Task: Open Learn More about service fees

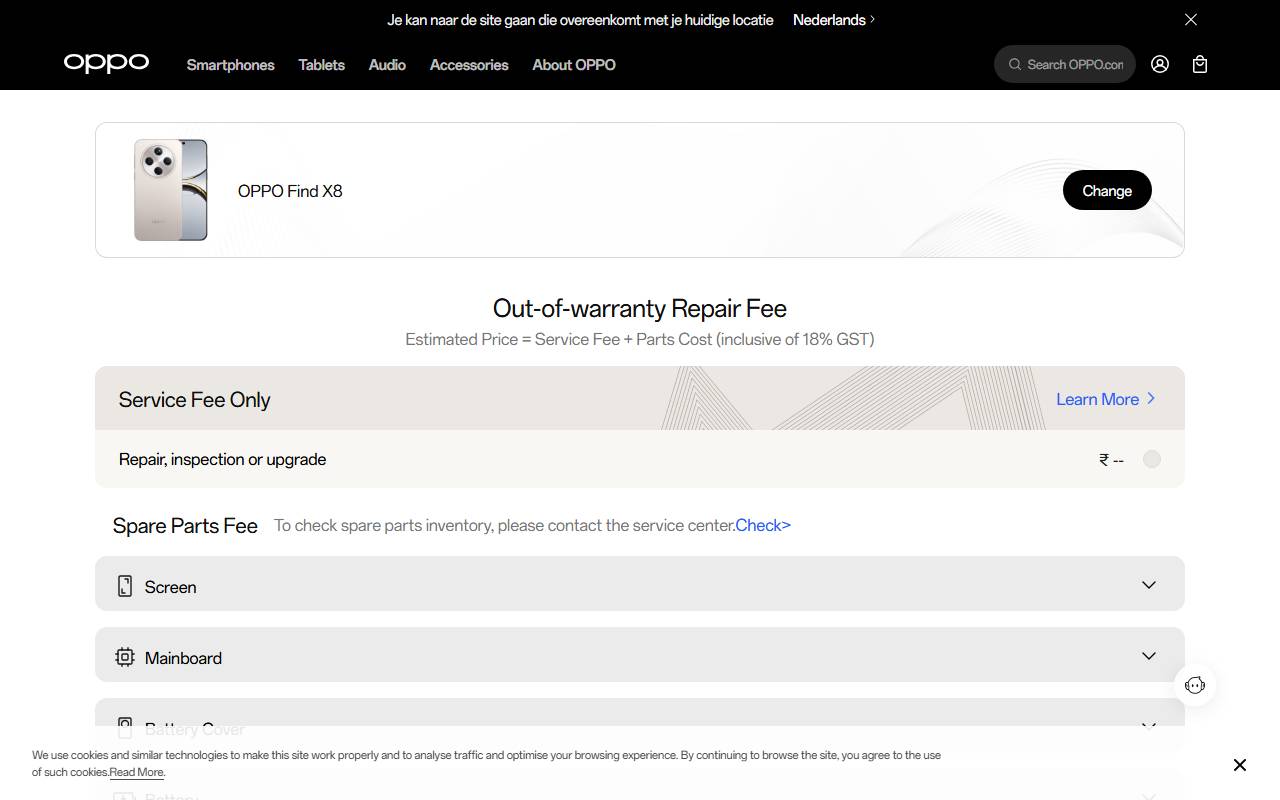Action: [1098, 398]
